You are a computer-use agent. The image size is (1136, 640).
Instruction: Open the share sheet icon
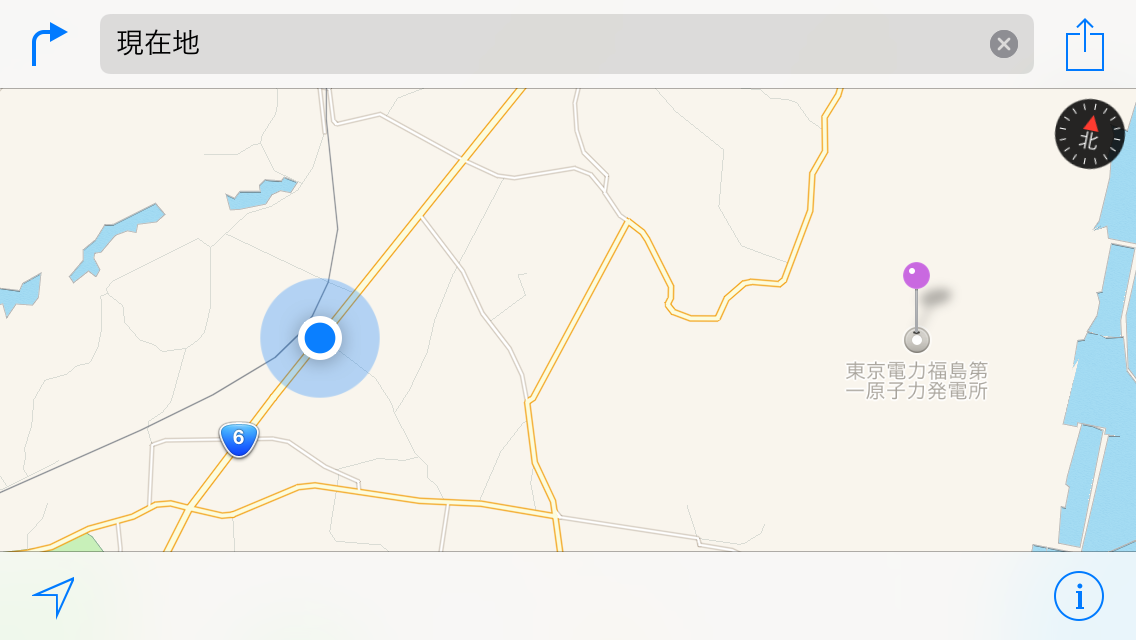pos(1085,45)
